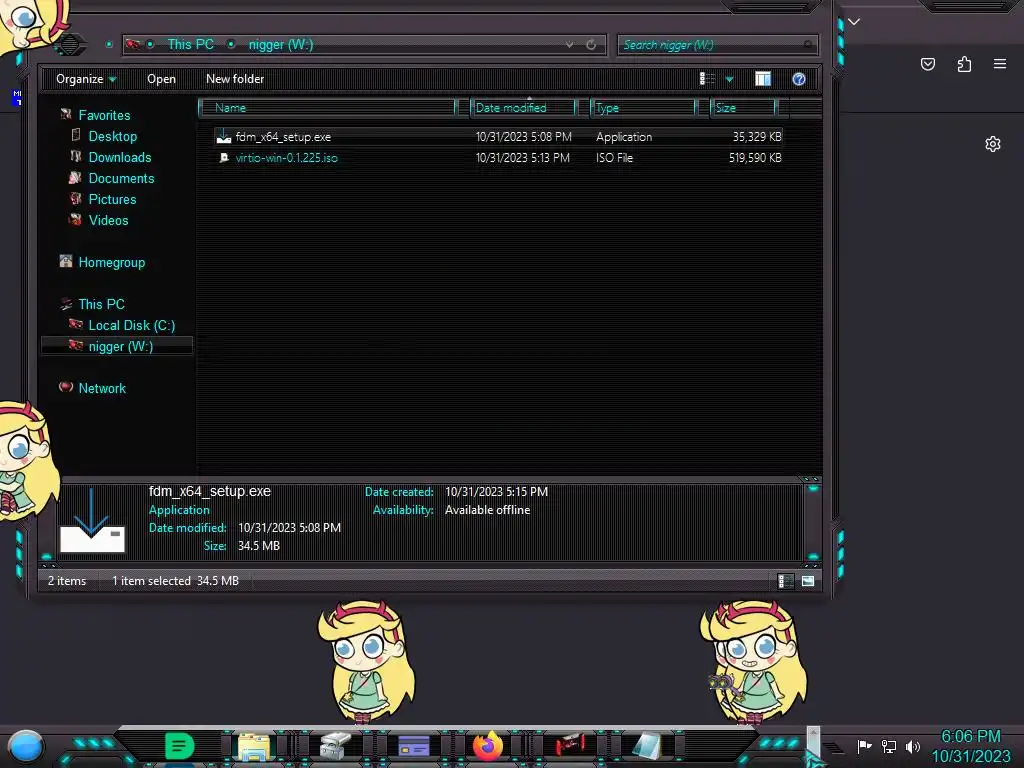The image size is (1024, 768).
Task: Open the purple card app on taskbar
Action: (413, 746)
